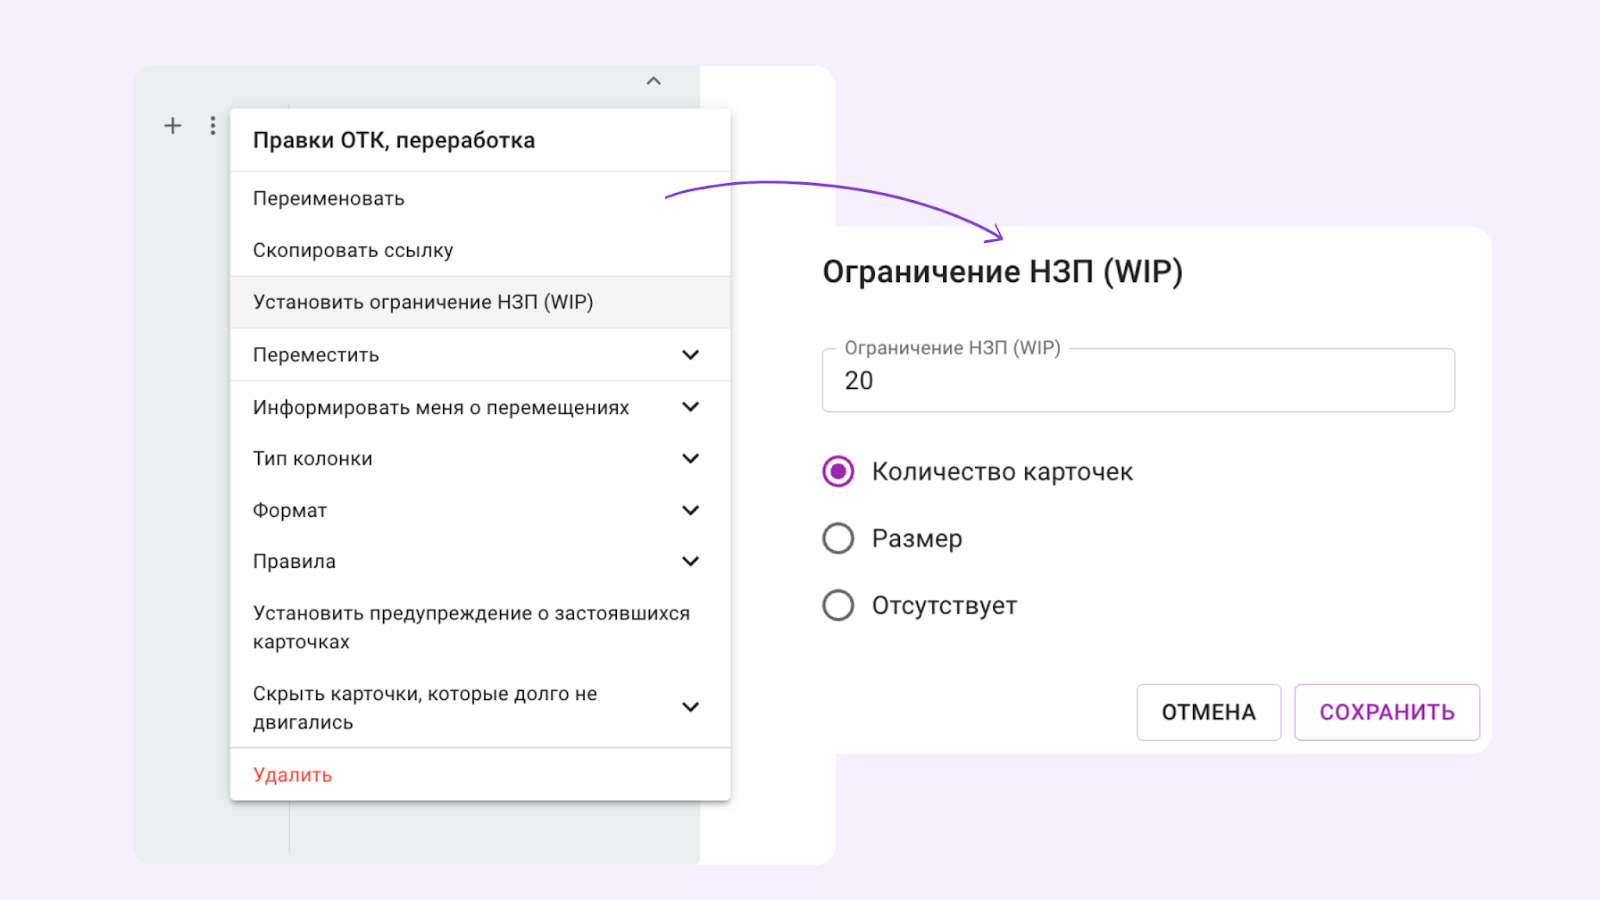Screen dimensions: 1600x900
Task: Click the plus icon to add a column
Action: coord(172,125)
